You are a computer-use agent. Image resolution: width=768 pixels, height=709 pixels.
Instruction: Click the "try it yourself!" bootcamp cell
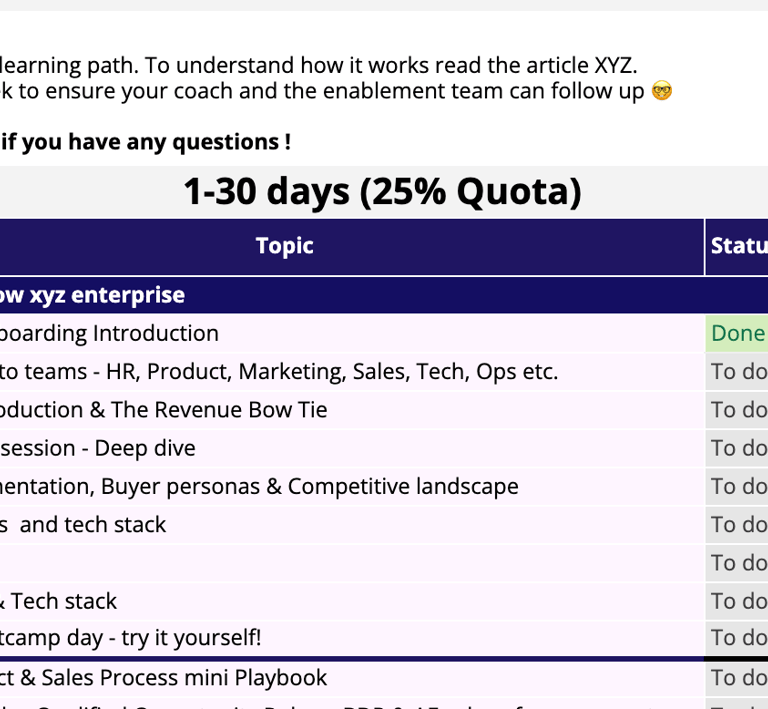(x=130, y=637)
